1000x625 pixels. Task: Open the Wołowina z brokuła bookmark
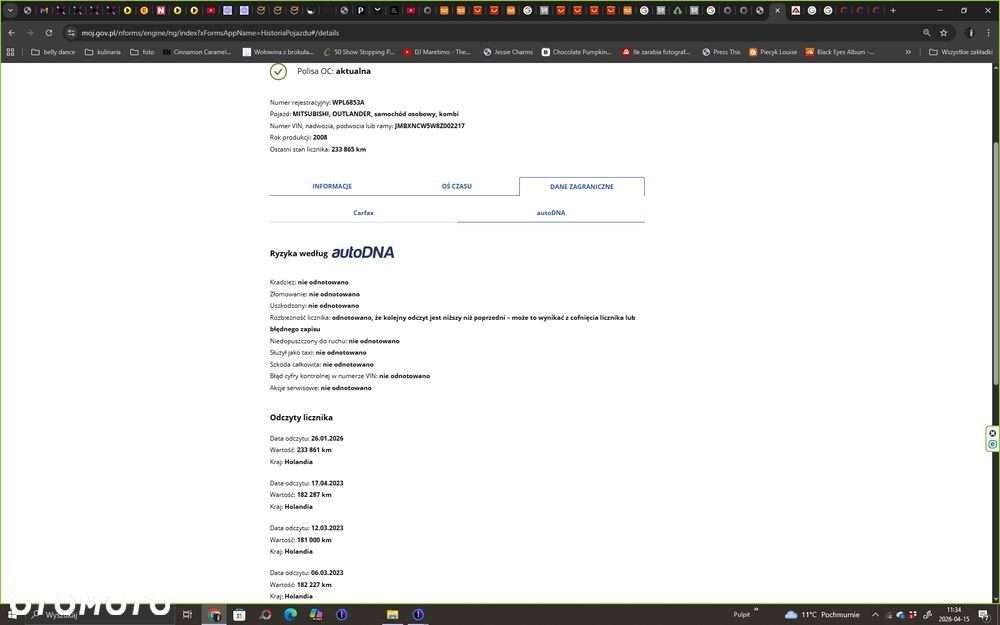pos(278,52)
